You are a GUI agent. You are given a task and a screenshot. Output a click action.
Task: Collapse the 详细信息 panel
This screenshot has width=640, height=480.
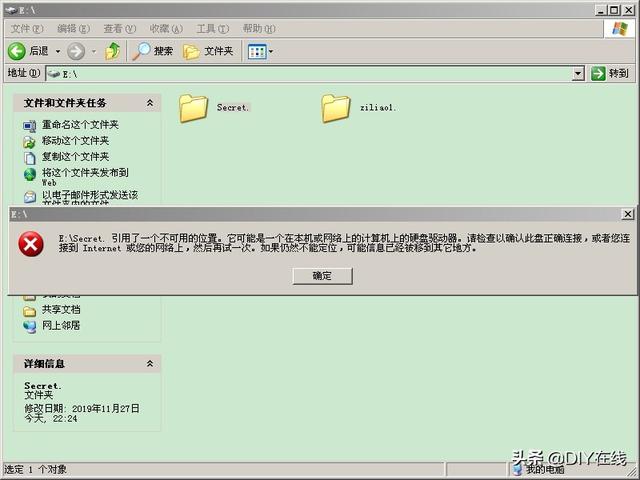pos(150,363)
